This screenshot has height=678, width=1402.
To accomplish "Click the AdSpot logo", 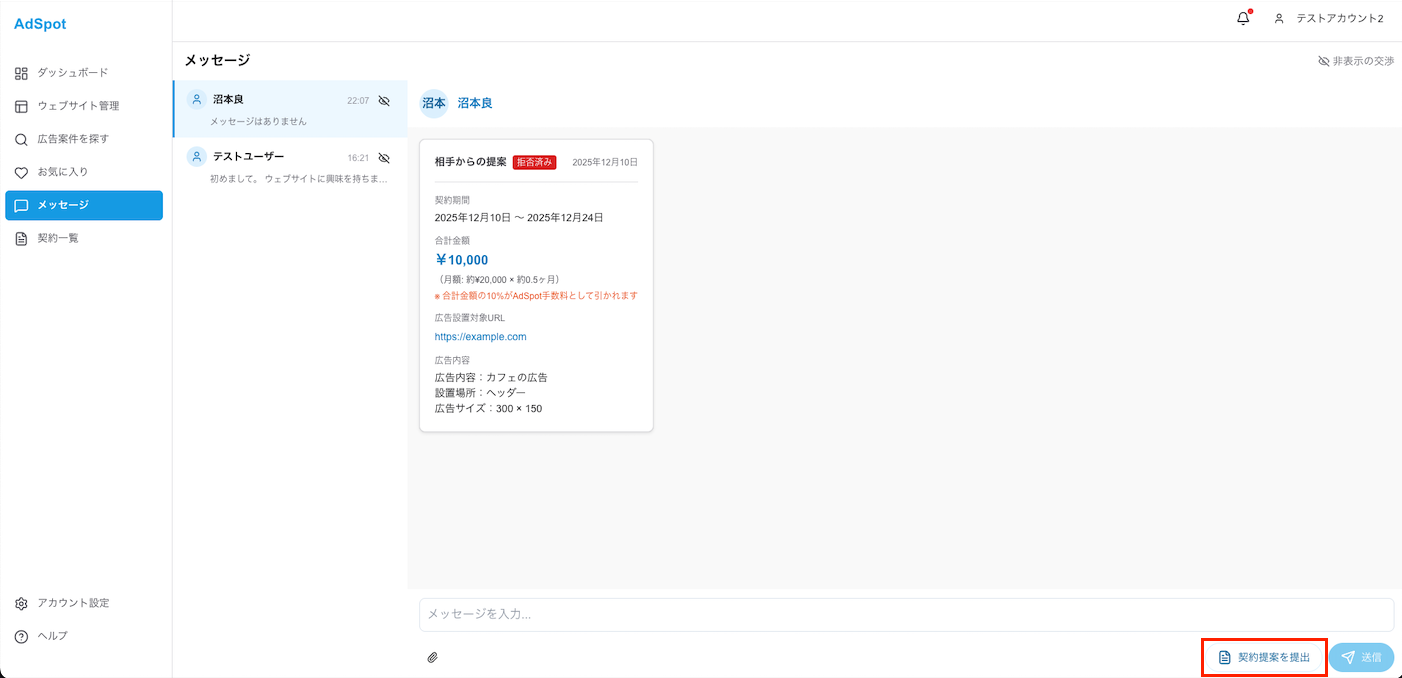I will point(40,24).
